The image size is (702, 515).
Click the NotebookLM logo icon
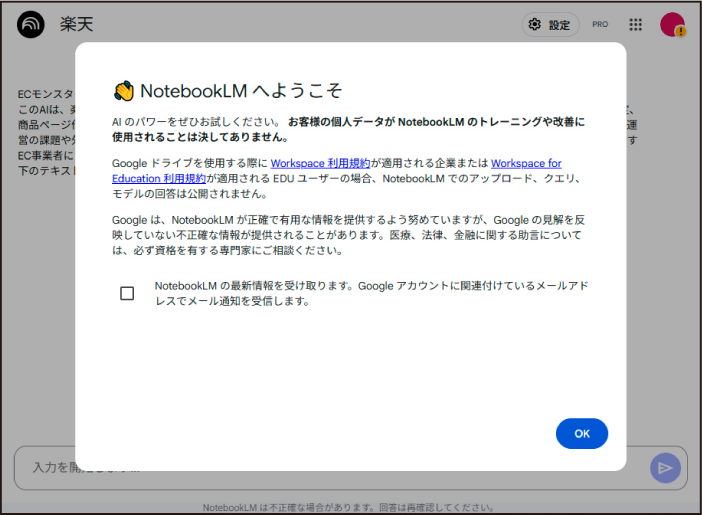31,24
